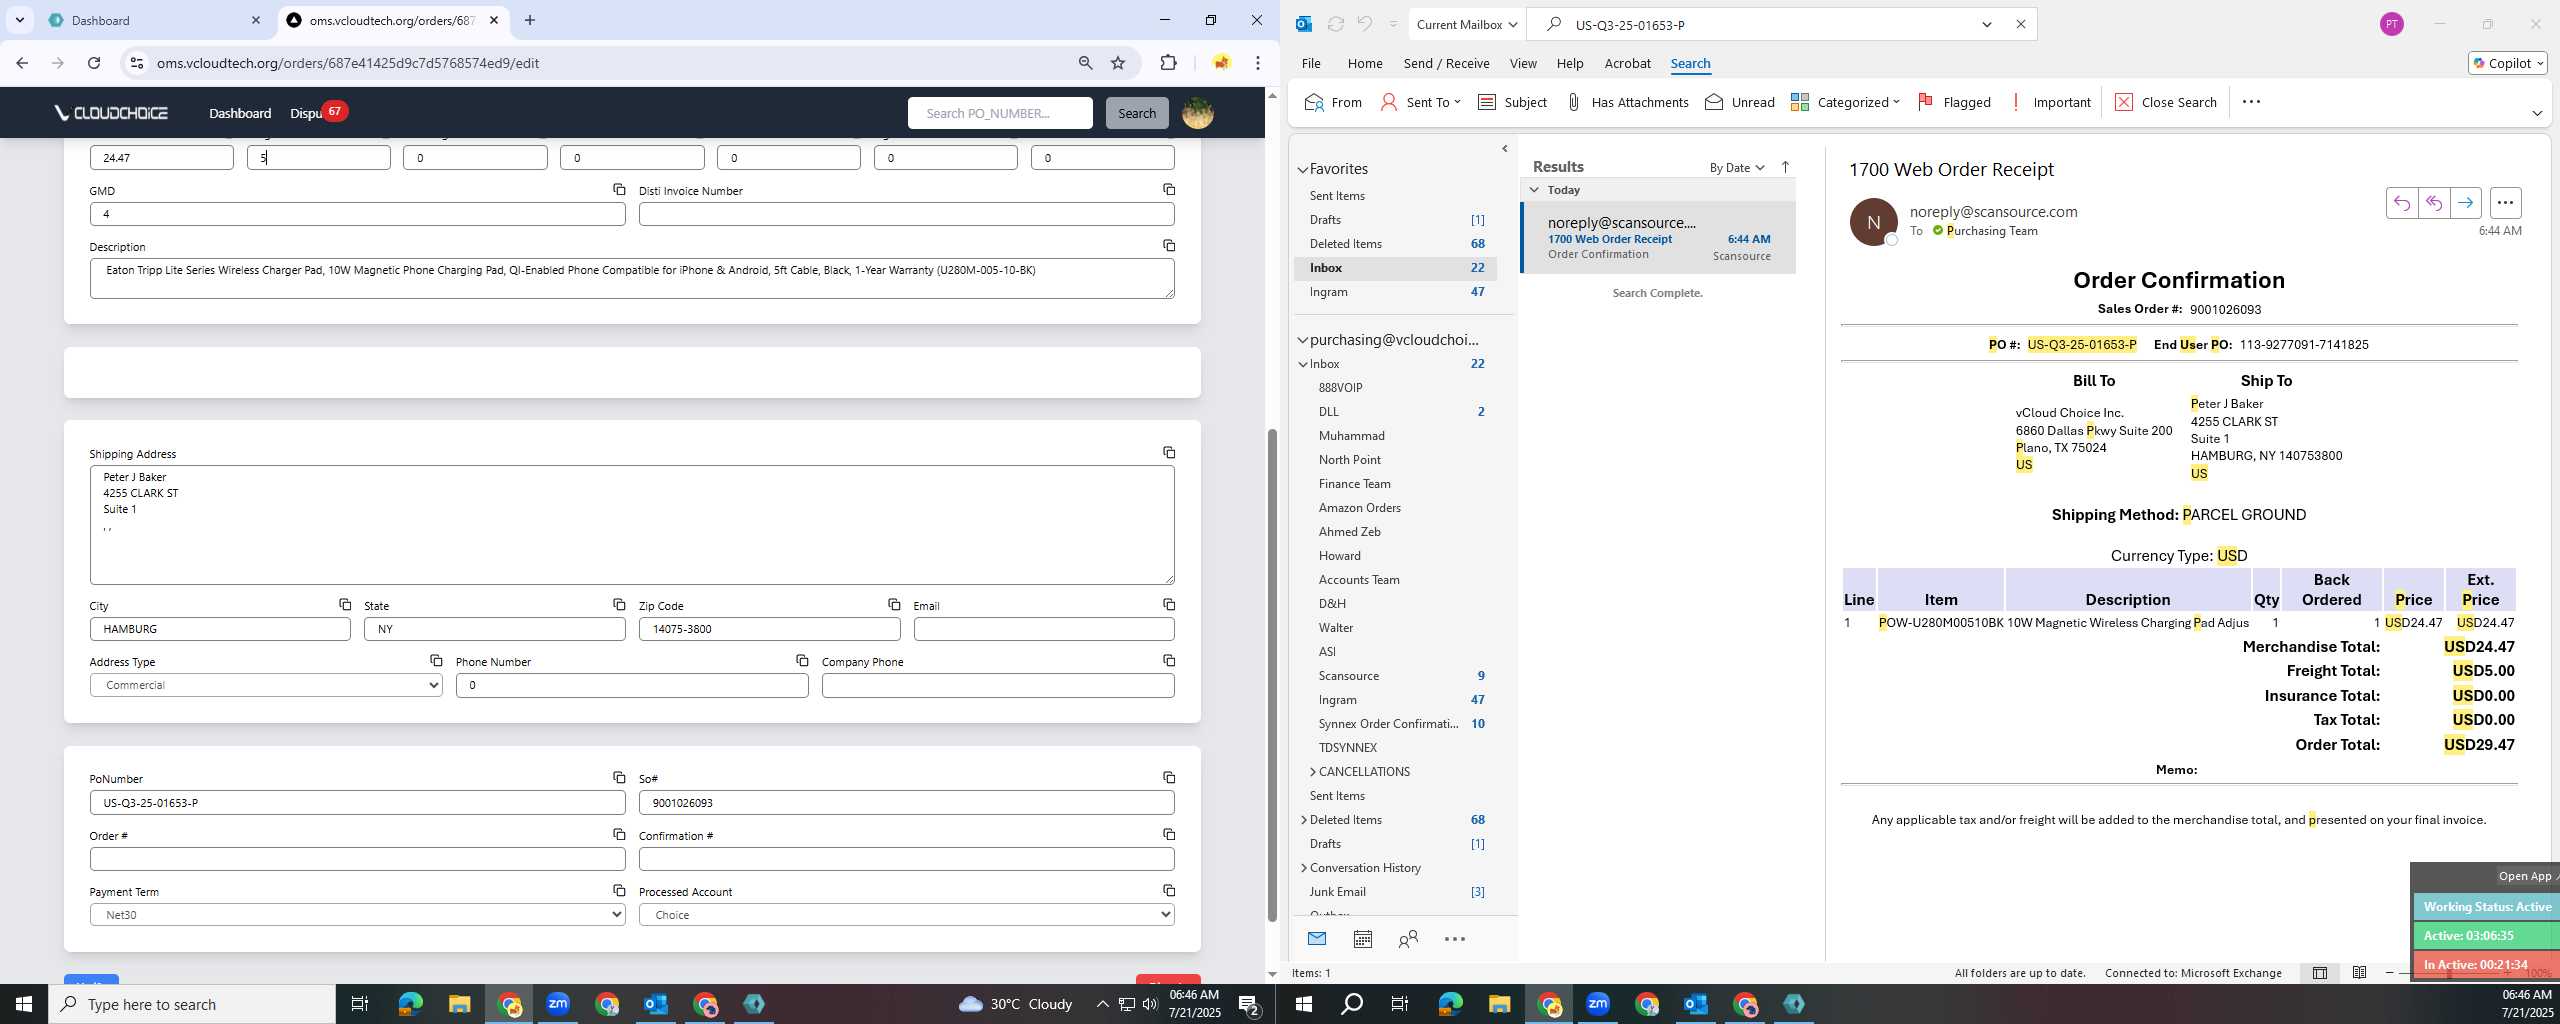Image resolution: width=2560 pixels, height=1024 pixels.
Task: Filter search results by Unread
Action: pos(1740,102)
